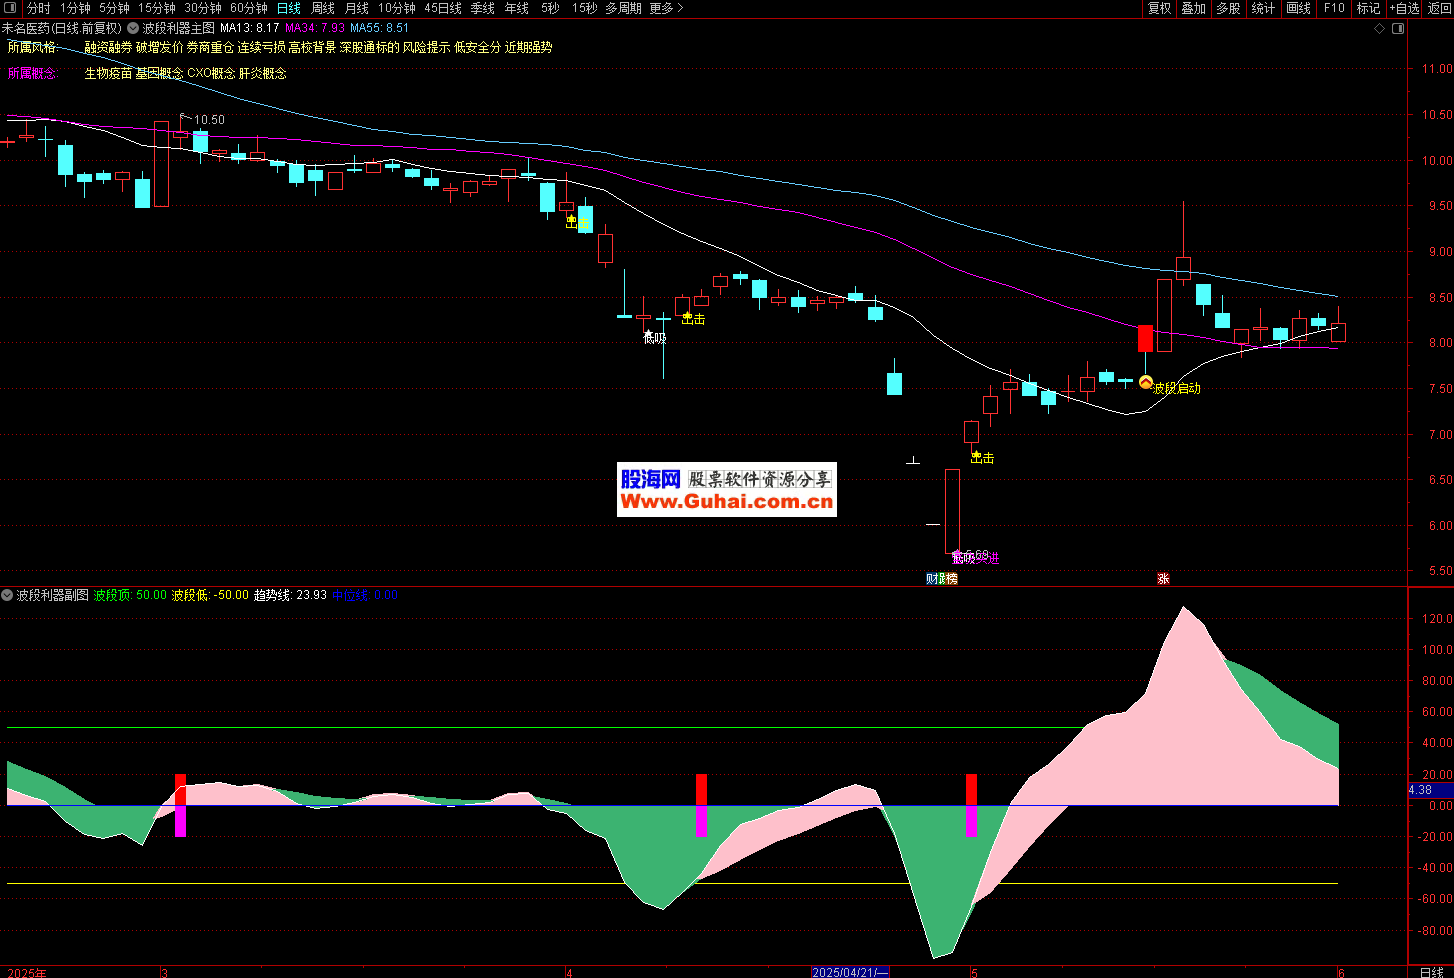Click the 复权 button
The height and width of the screenshot is (978, 1454).
[x=1159, y=8]
